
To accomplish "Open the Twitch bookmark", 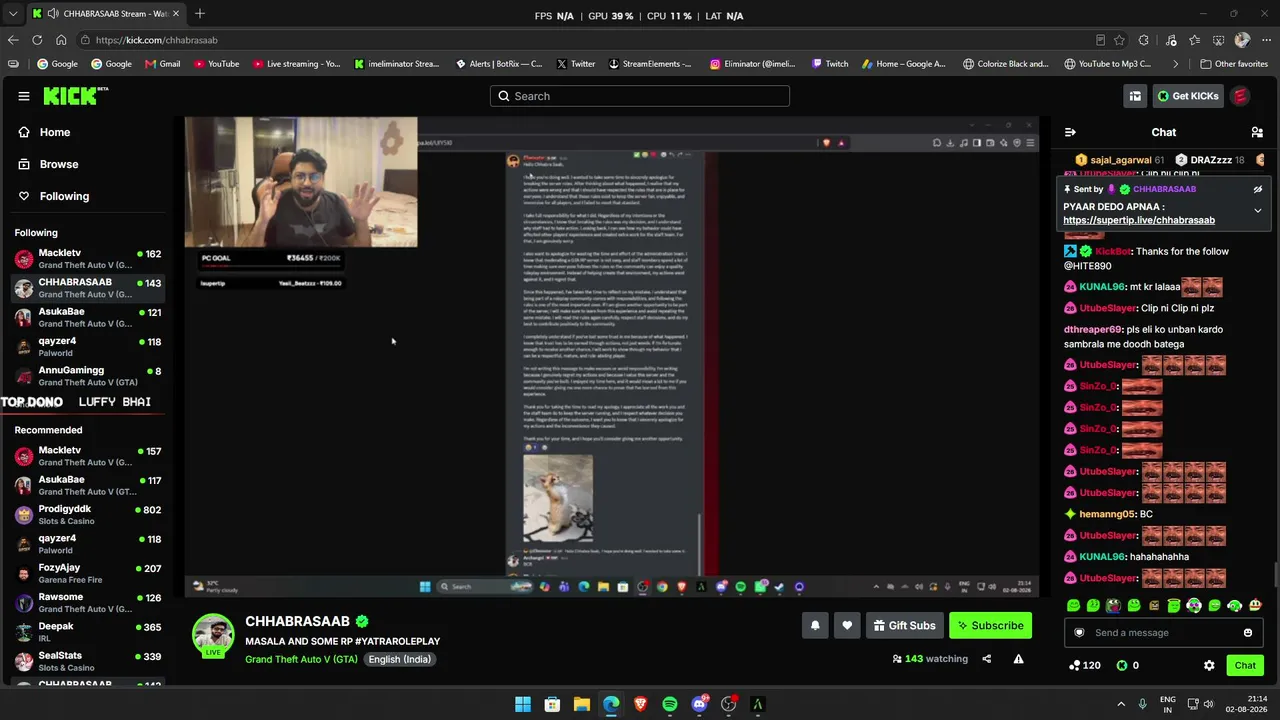I will tap(830, 64).
